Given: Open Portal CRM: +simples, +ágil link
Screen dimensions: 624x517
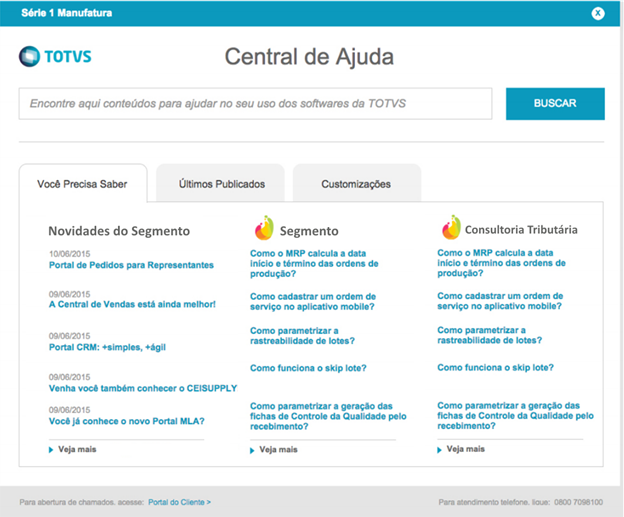Looking at the screenshot, I should pos(107,347).
